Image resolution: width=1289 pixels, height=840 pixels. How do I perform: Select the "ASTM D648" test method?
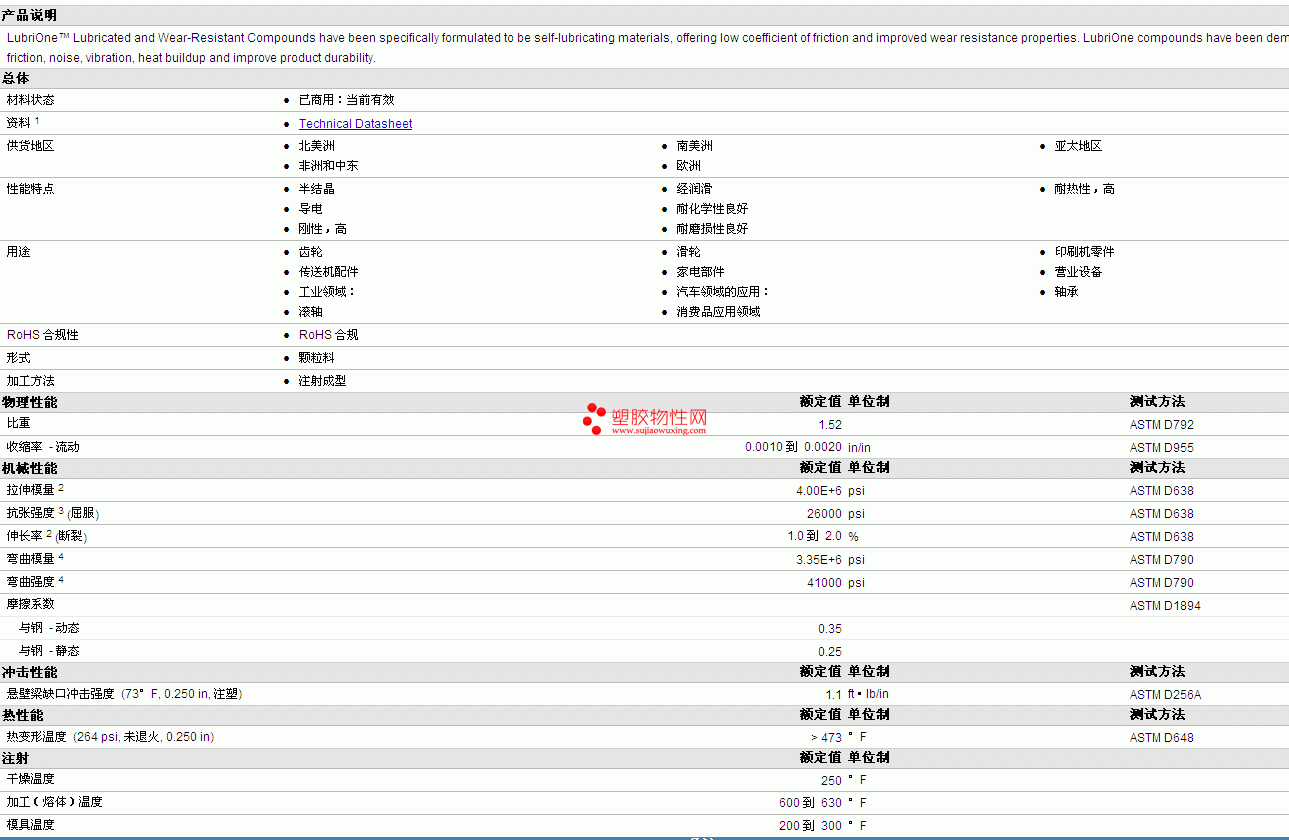click(x=1162, y=738)
